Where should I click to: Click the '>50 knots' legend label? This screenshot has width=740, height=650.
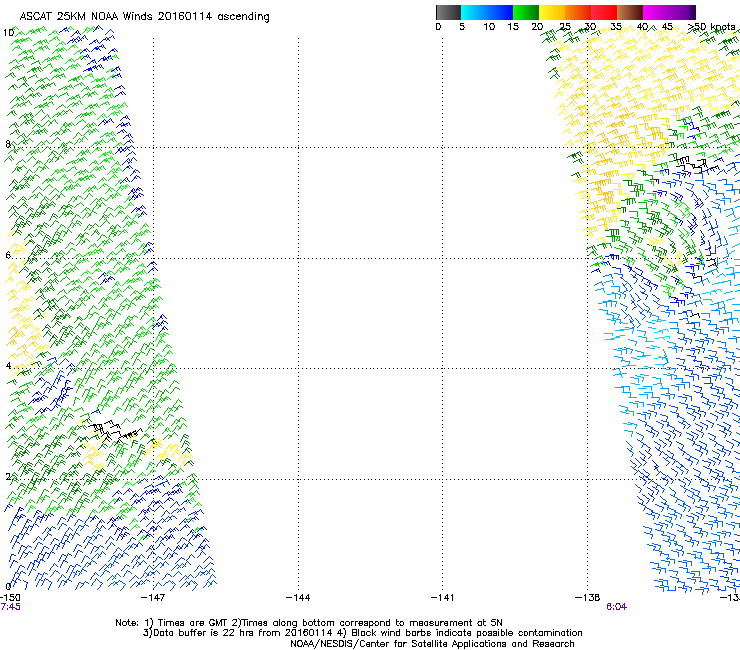(x=711, y=26)
